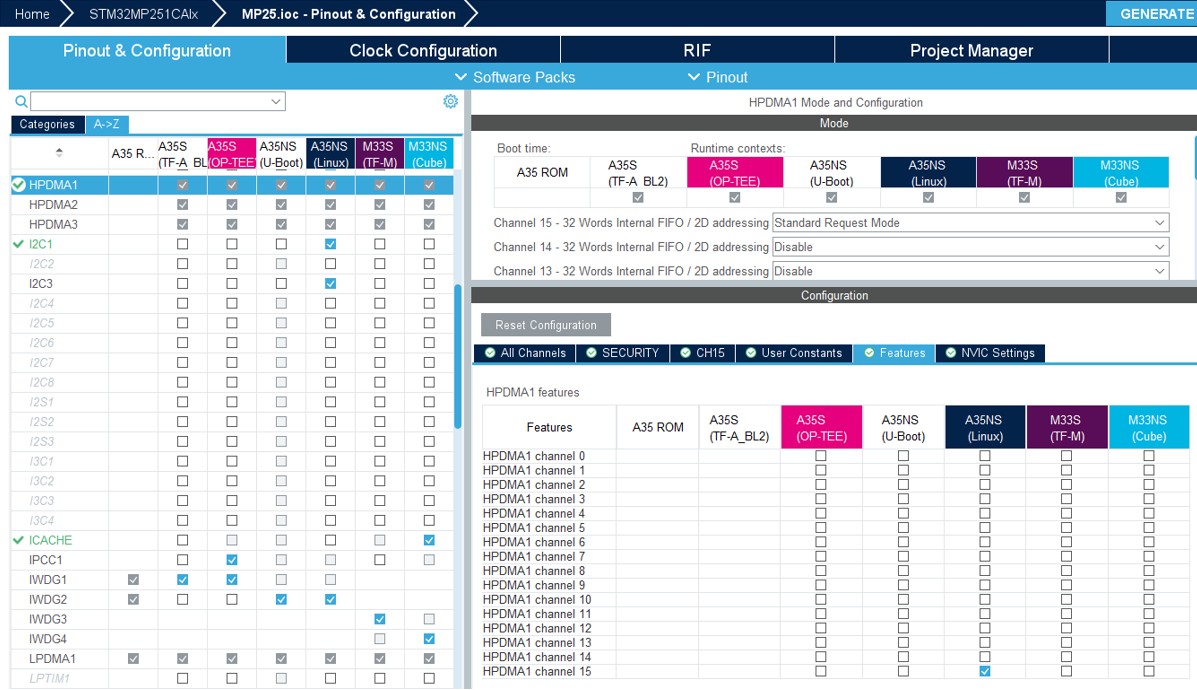Click the 'HPDMA1 features' heading text
Image resolution: width=1197 pixels, height=690 pixels.
(533, 392)
